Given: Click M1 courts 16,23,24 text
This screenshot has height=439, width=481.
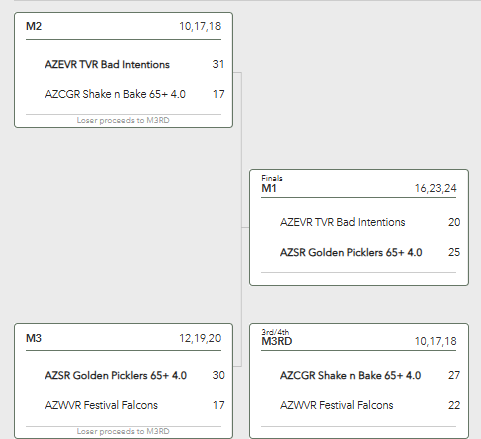Looking at the screenshot, I should coord(435,188).
